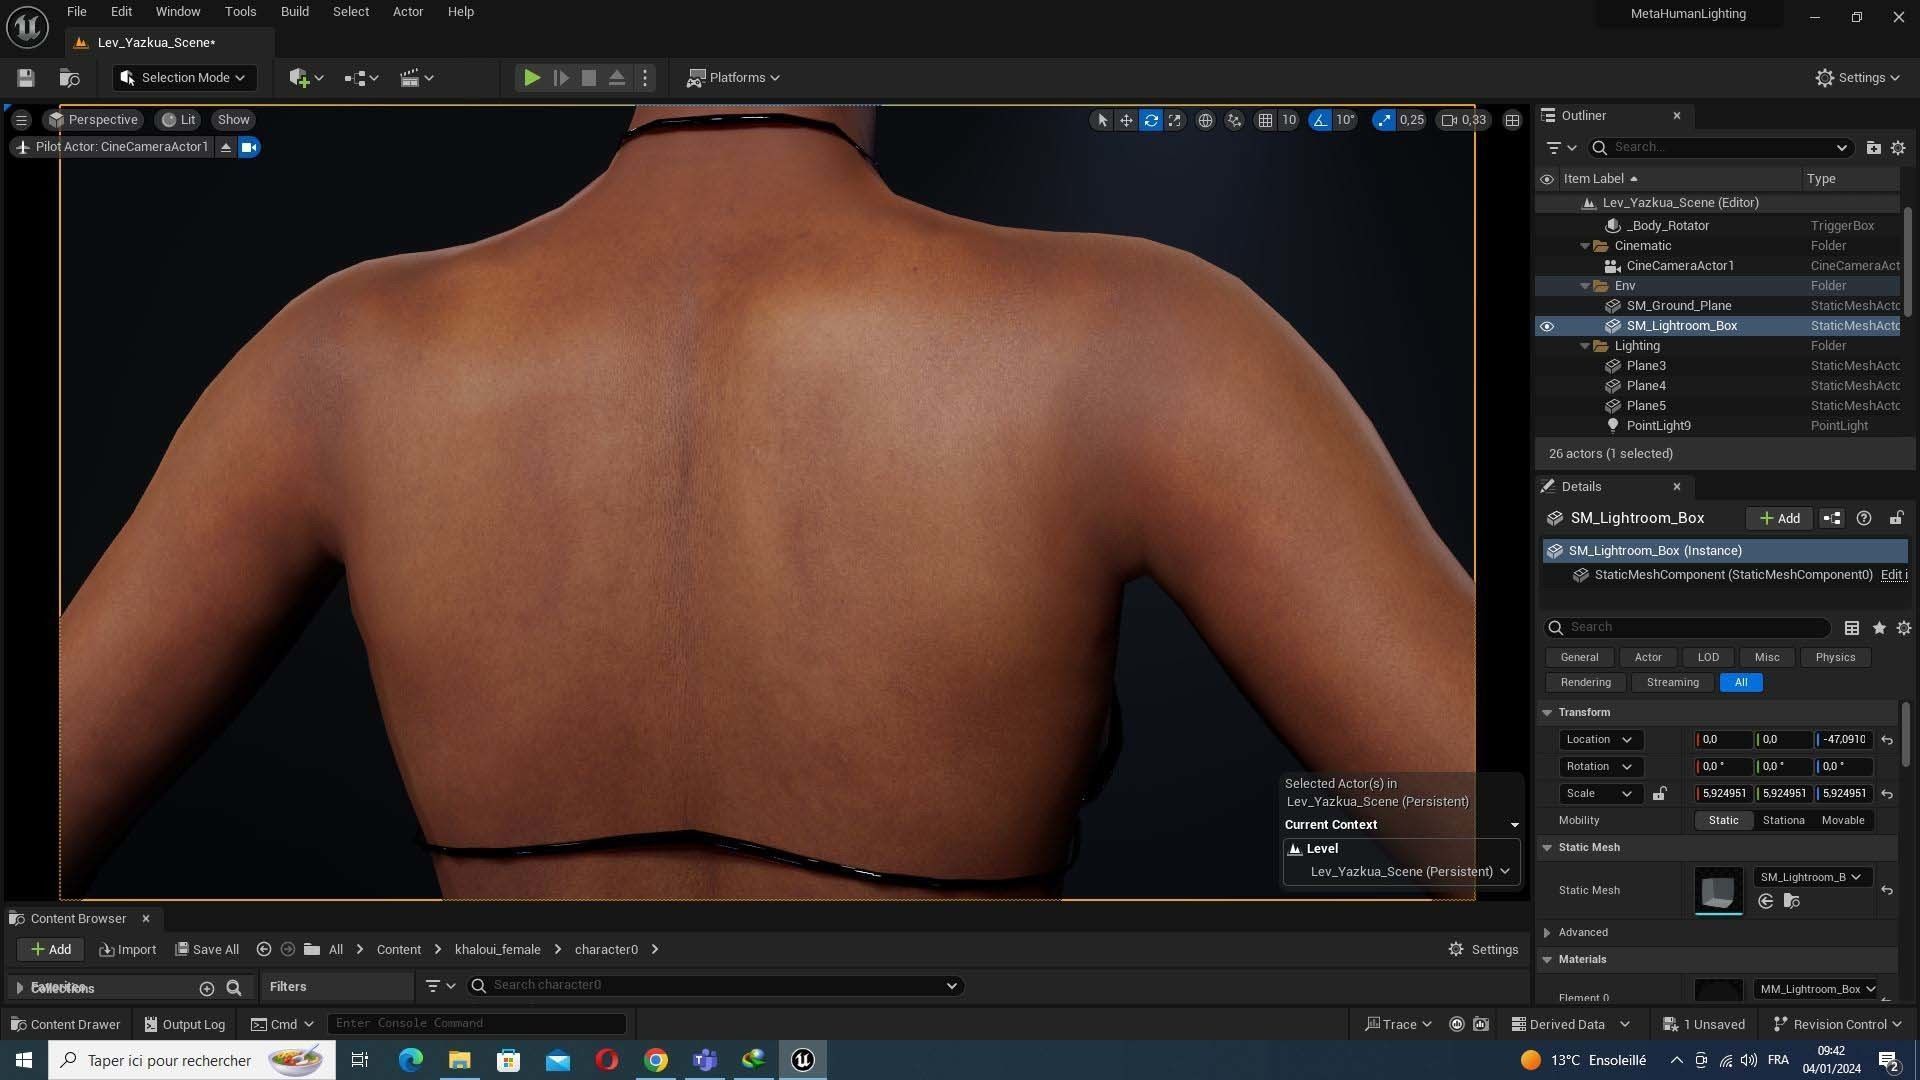Image resolution: width=1920 pixels, height=1080 pixels.
Task: Toggle visibility eye of SM_Lightroom_Box
Action: (1547, 326)
